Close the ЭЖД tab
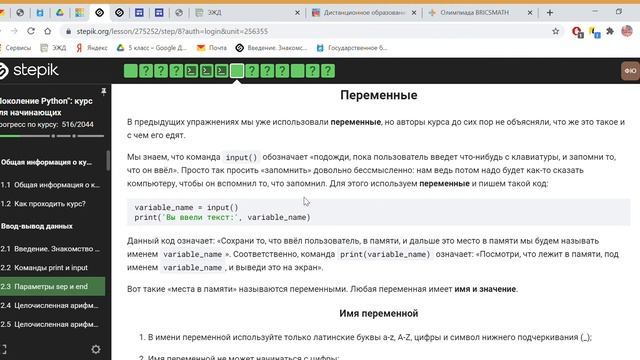Image resolution: width=640 pixels, height=360 pixels. pyautogui.click(x=297, y=13)
